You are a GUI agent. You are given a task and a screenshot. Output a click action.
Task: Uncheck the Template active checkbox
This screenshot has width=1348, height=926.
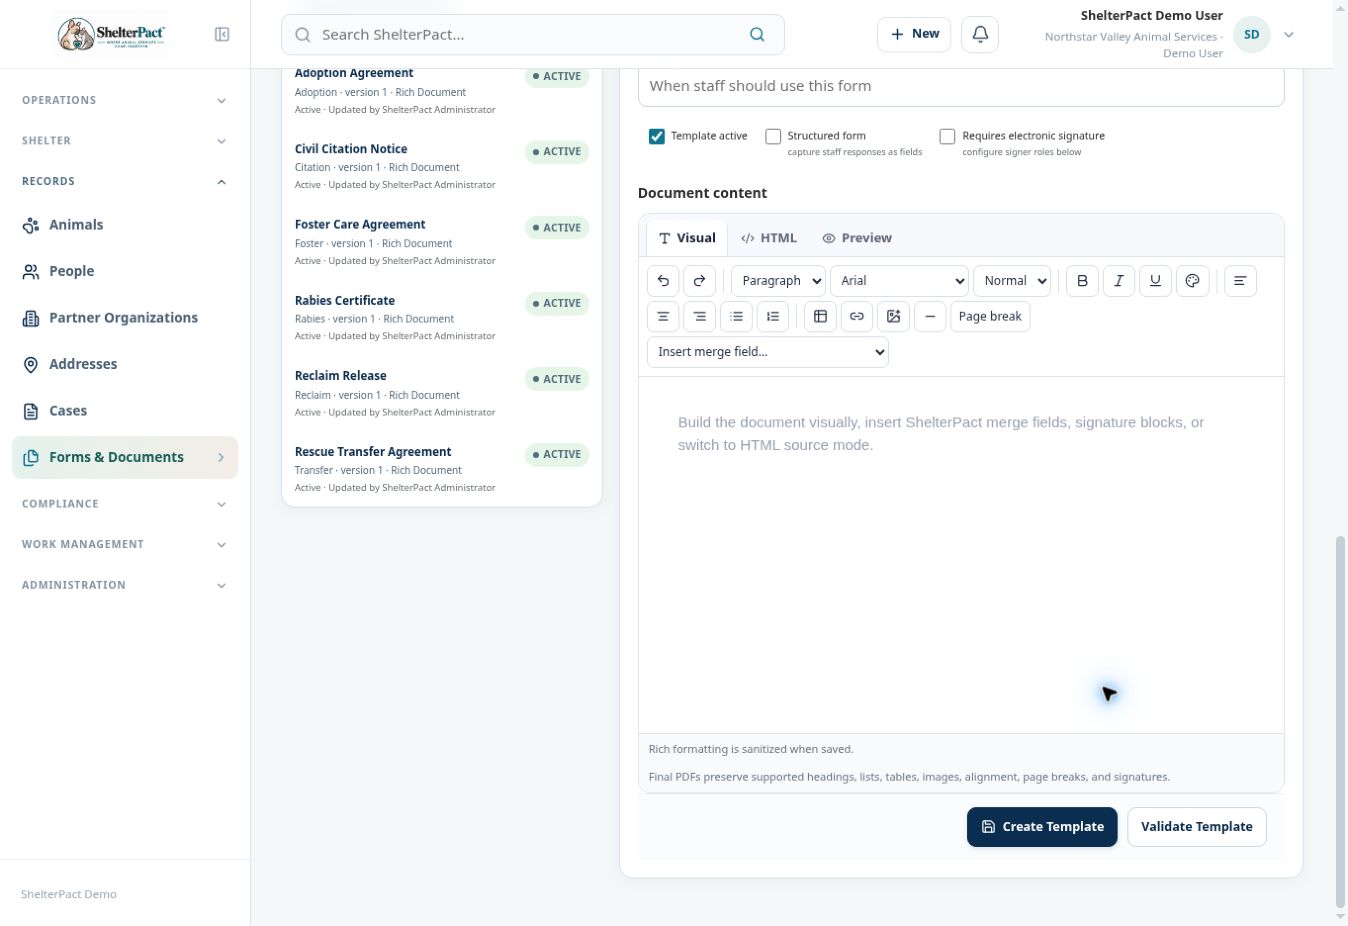coord(657,136)
